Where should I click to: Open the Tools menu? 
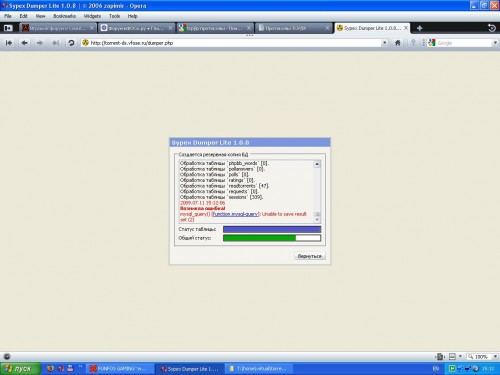pyautogui.click(x=114, y=16)
